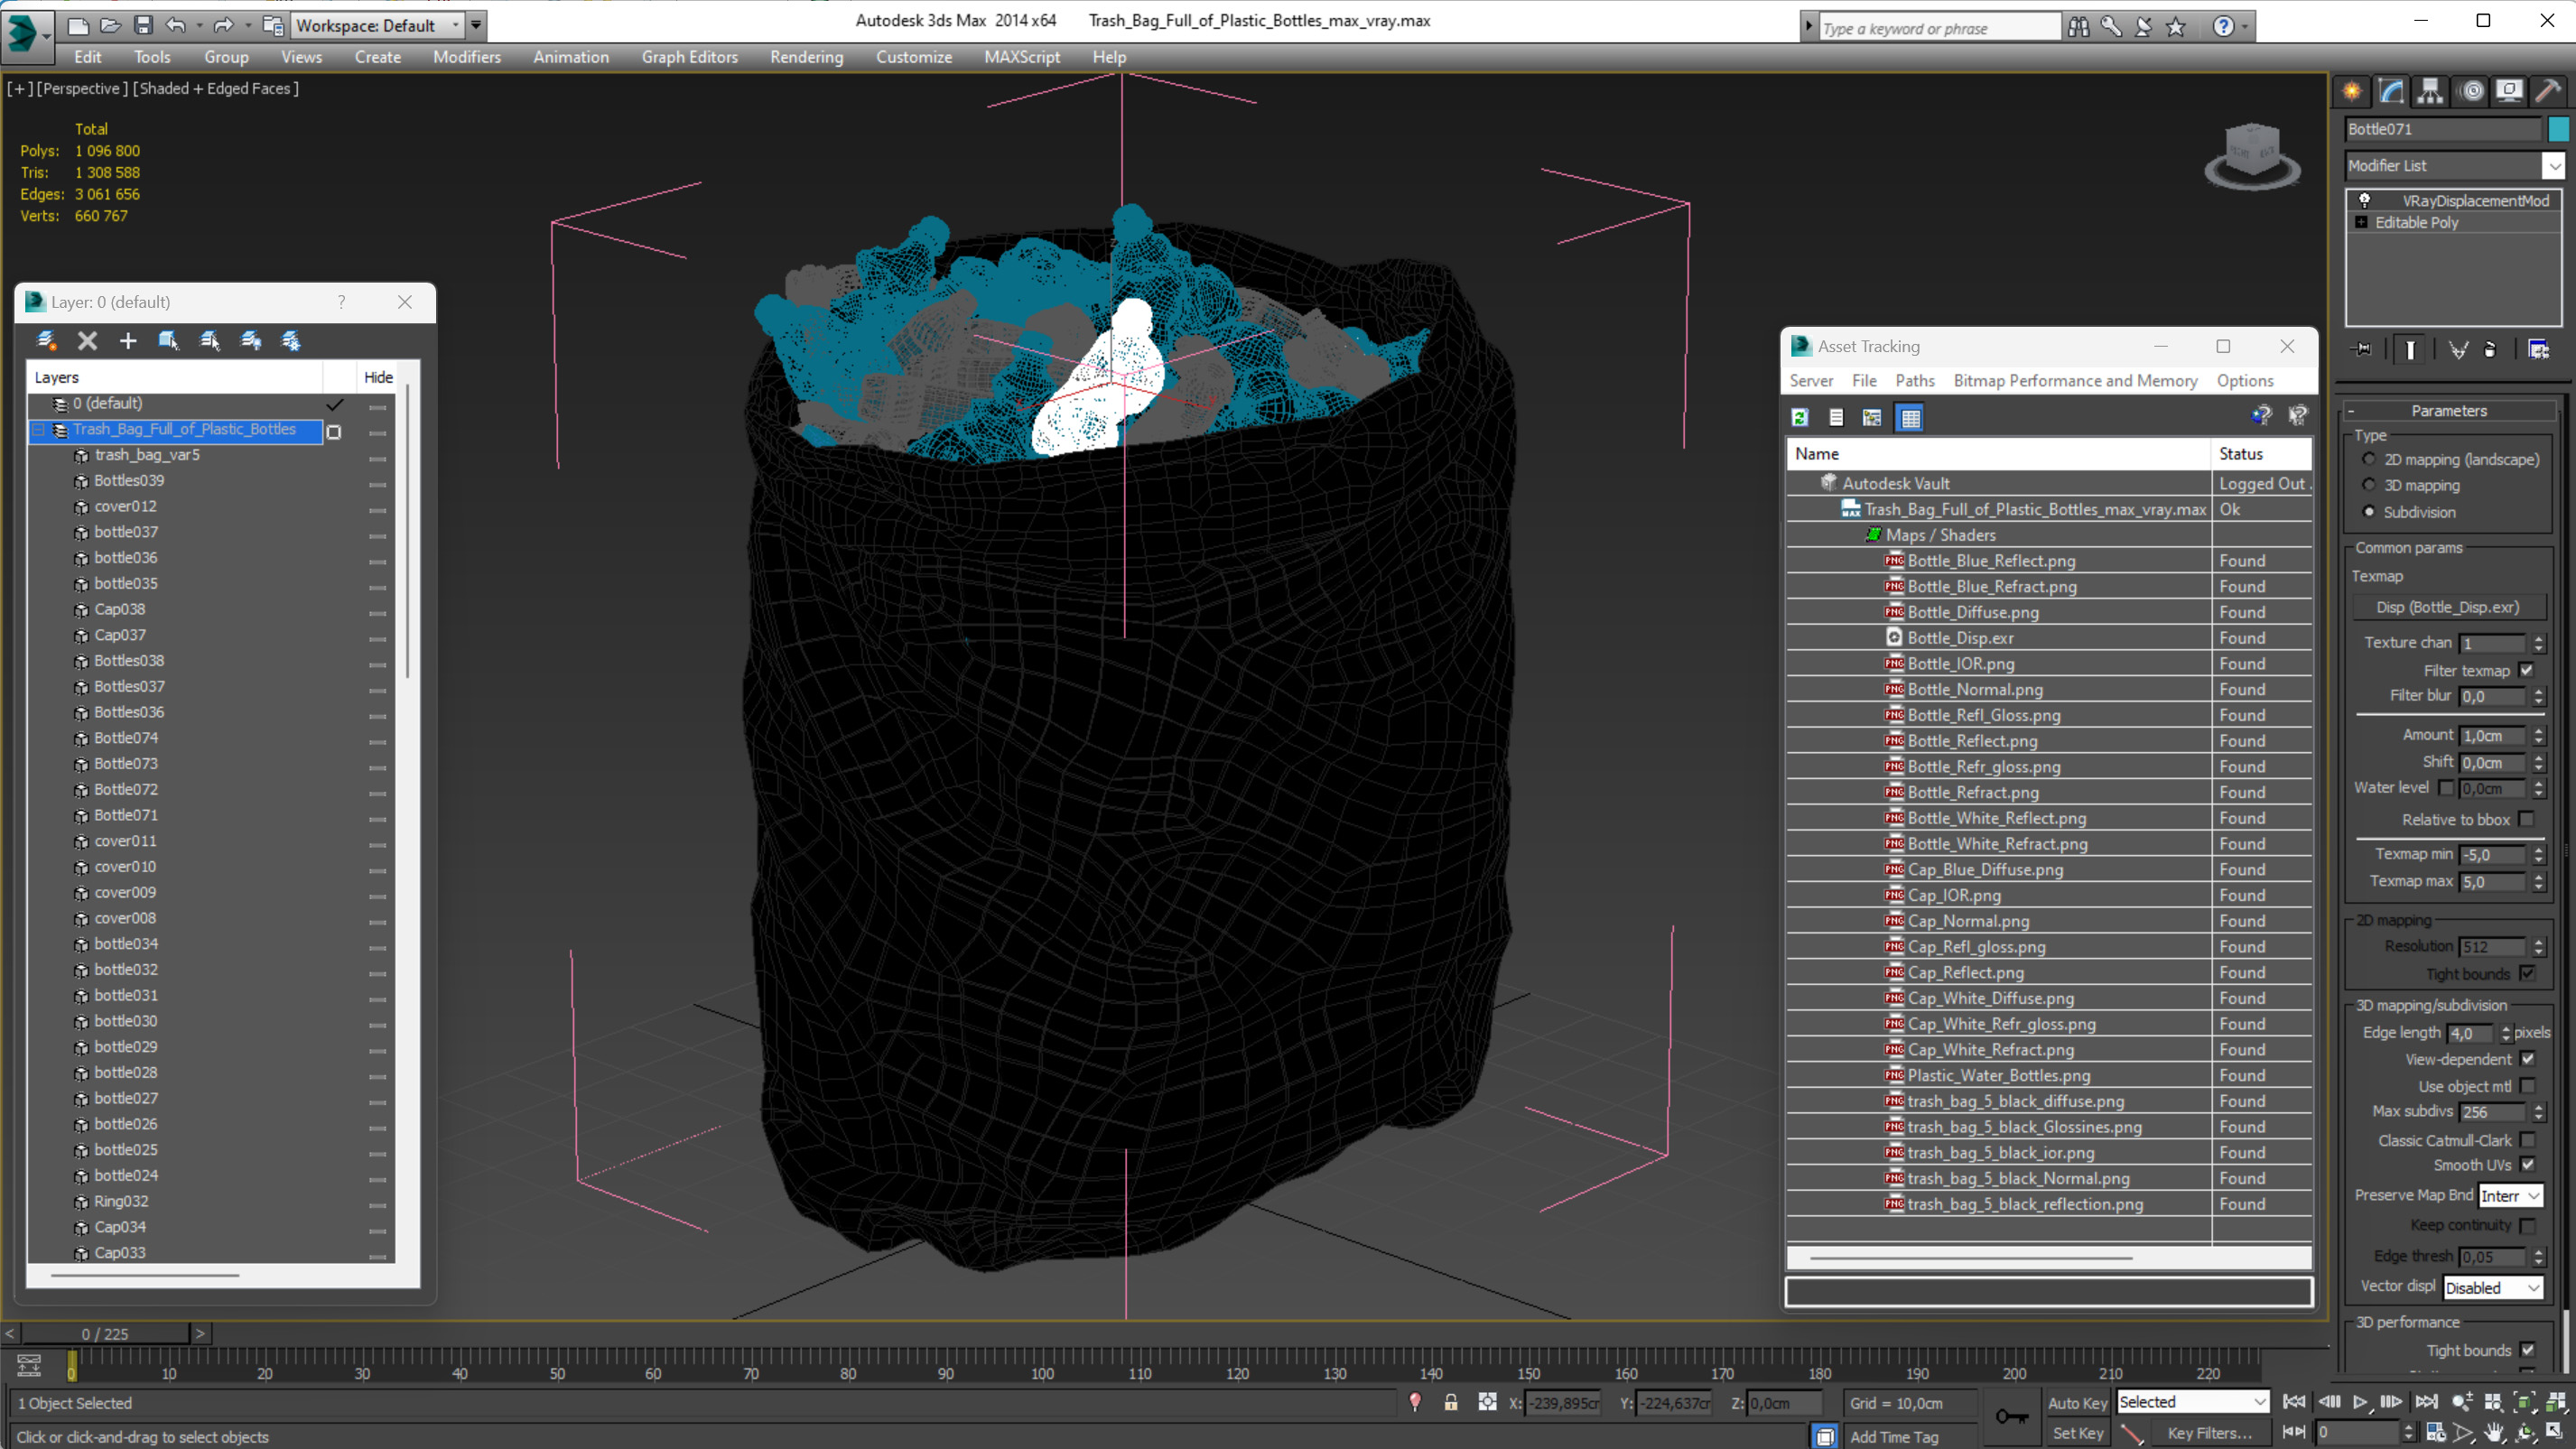This screenshot has width=2576, height=1449.
Task: Click the New Scene toolbar icon
Action: [x=78, y=25]
